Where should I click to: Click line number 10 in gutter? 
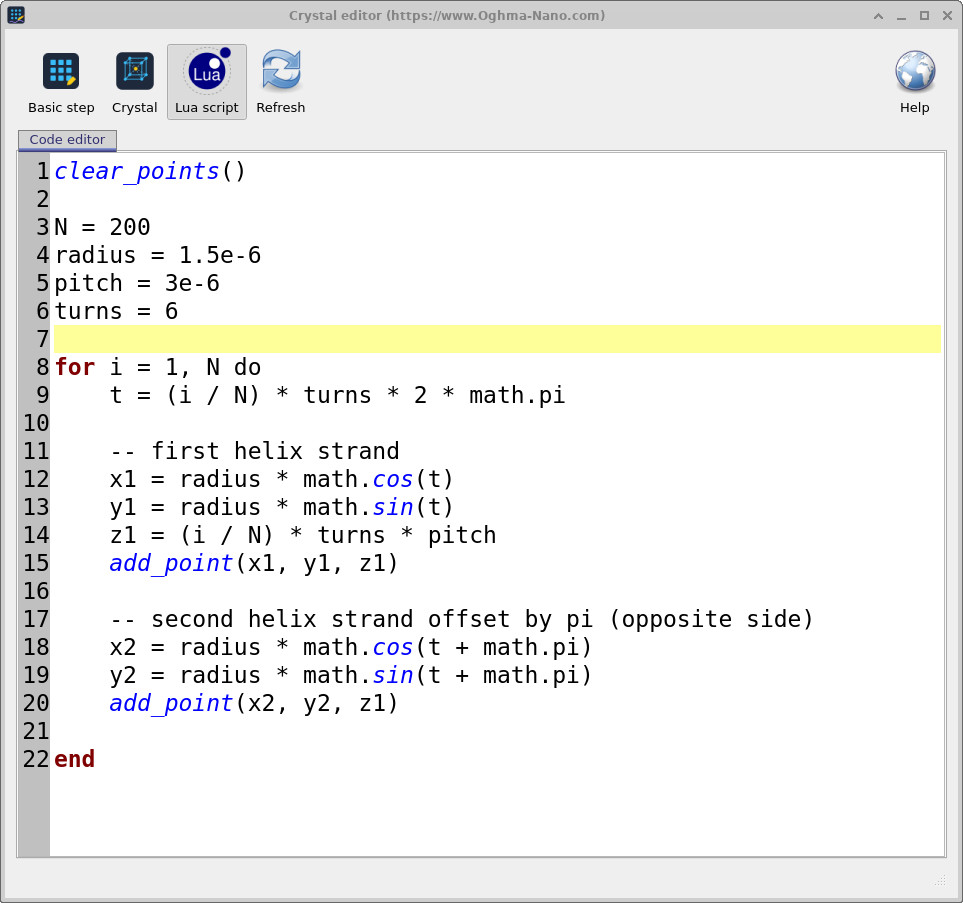[36, 423]
